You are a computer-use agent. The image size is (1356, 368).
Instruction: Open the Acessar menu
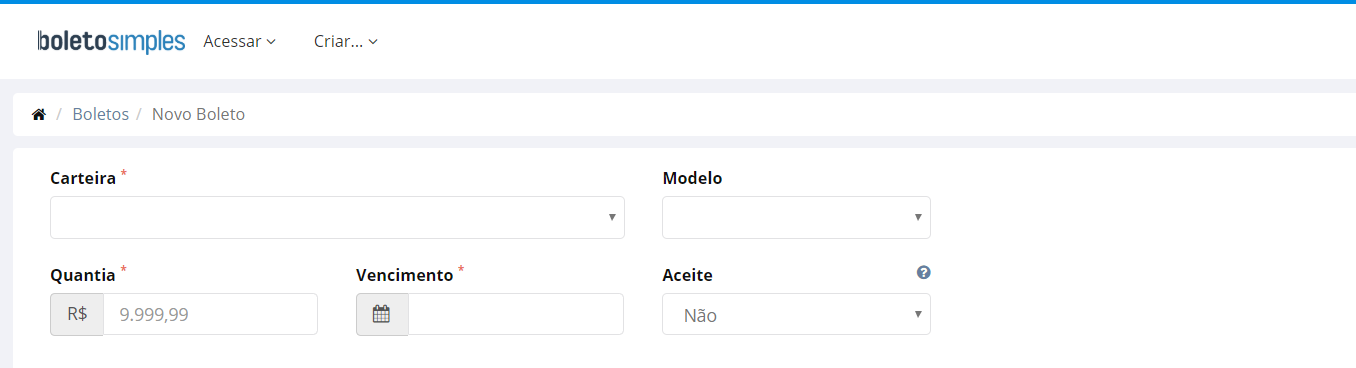(x=239, y=41)
